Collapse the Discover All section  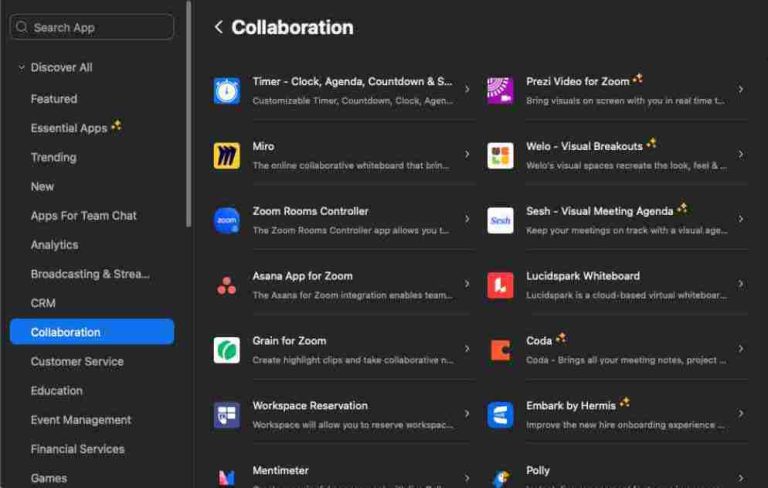[x=21, y=68]
